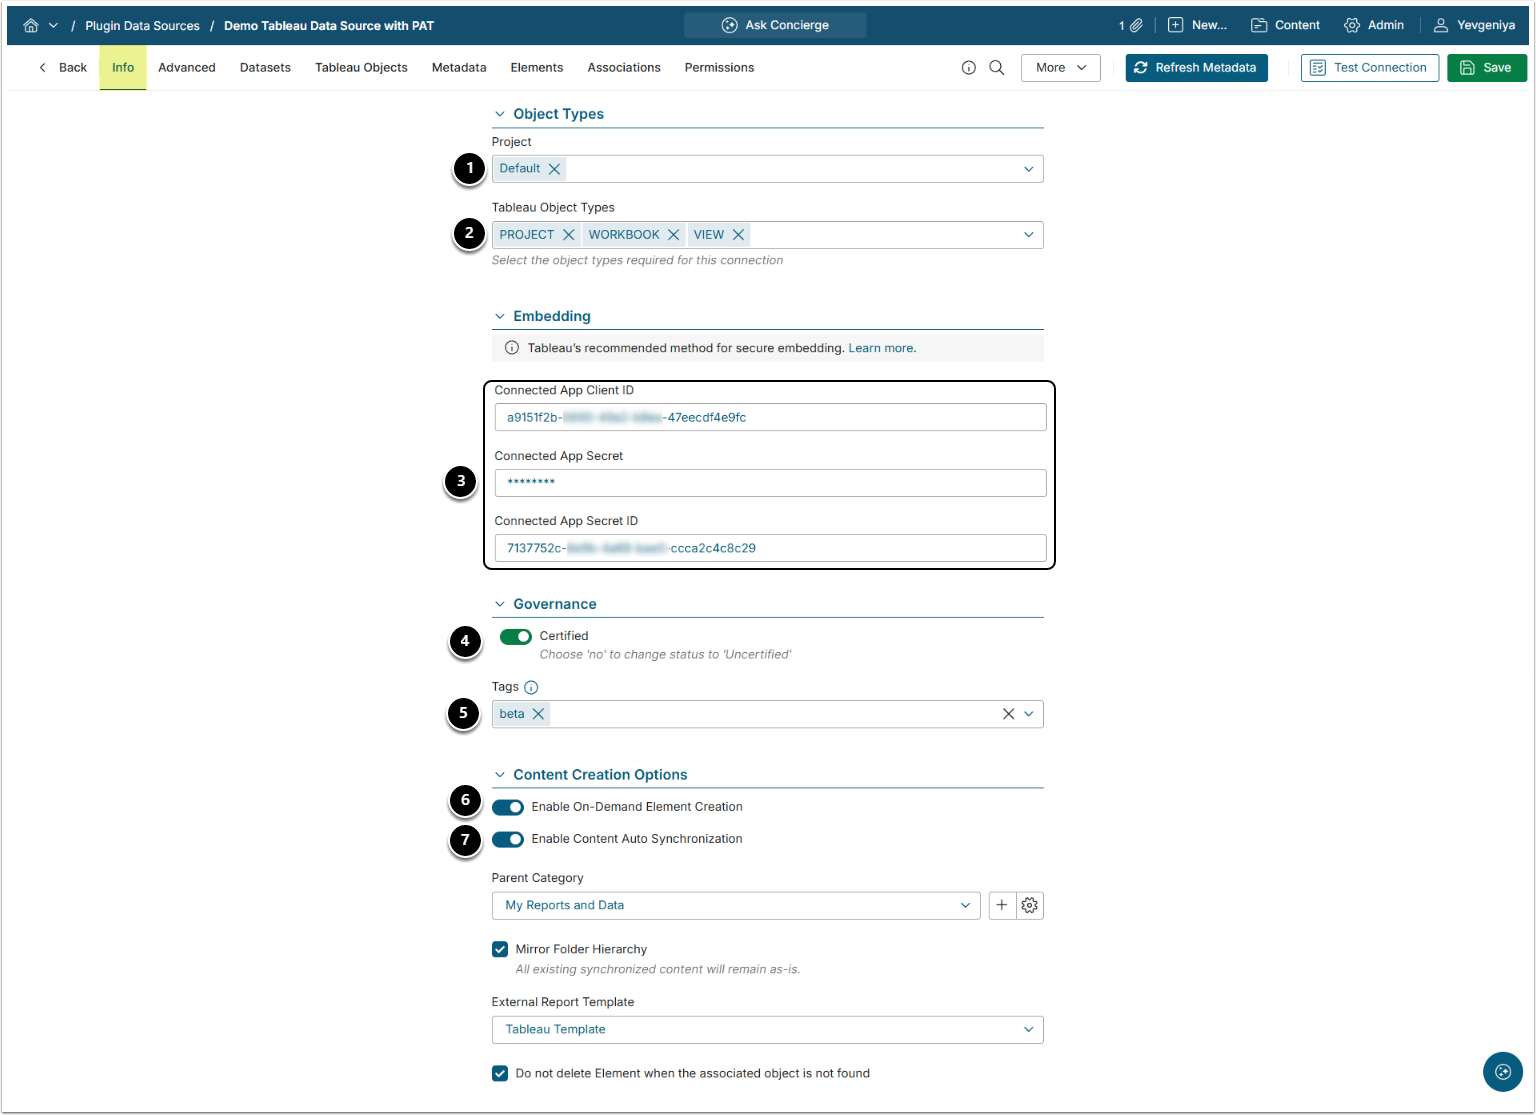Open the Ask Concierge search box
The height and width of the screenshot is (1115, 1536).
[x=775, y=25]
